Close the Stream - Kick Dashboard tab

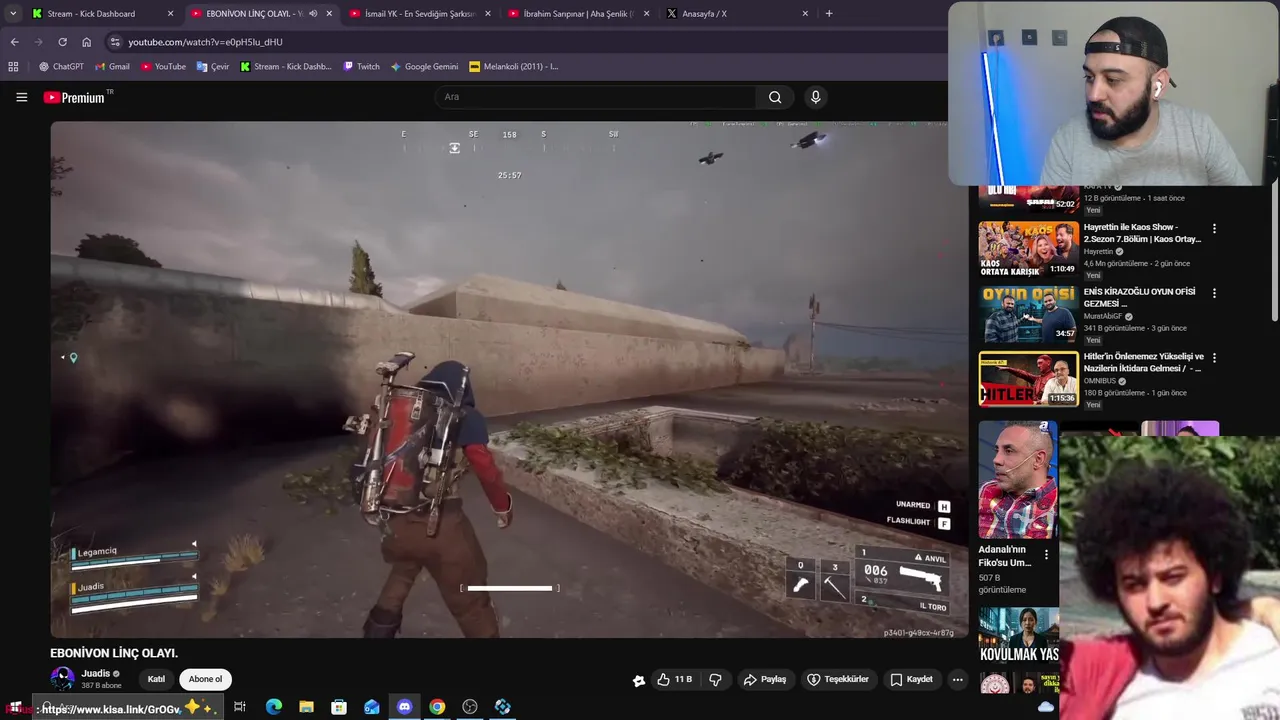(170, 14)
